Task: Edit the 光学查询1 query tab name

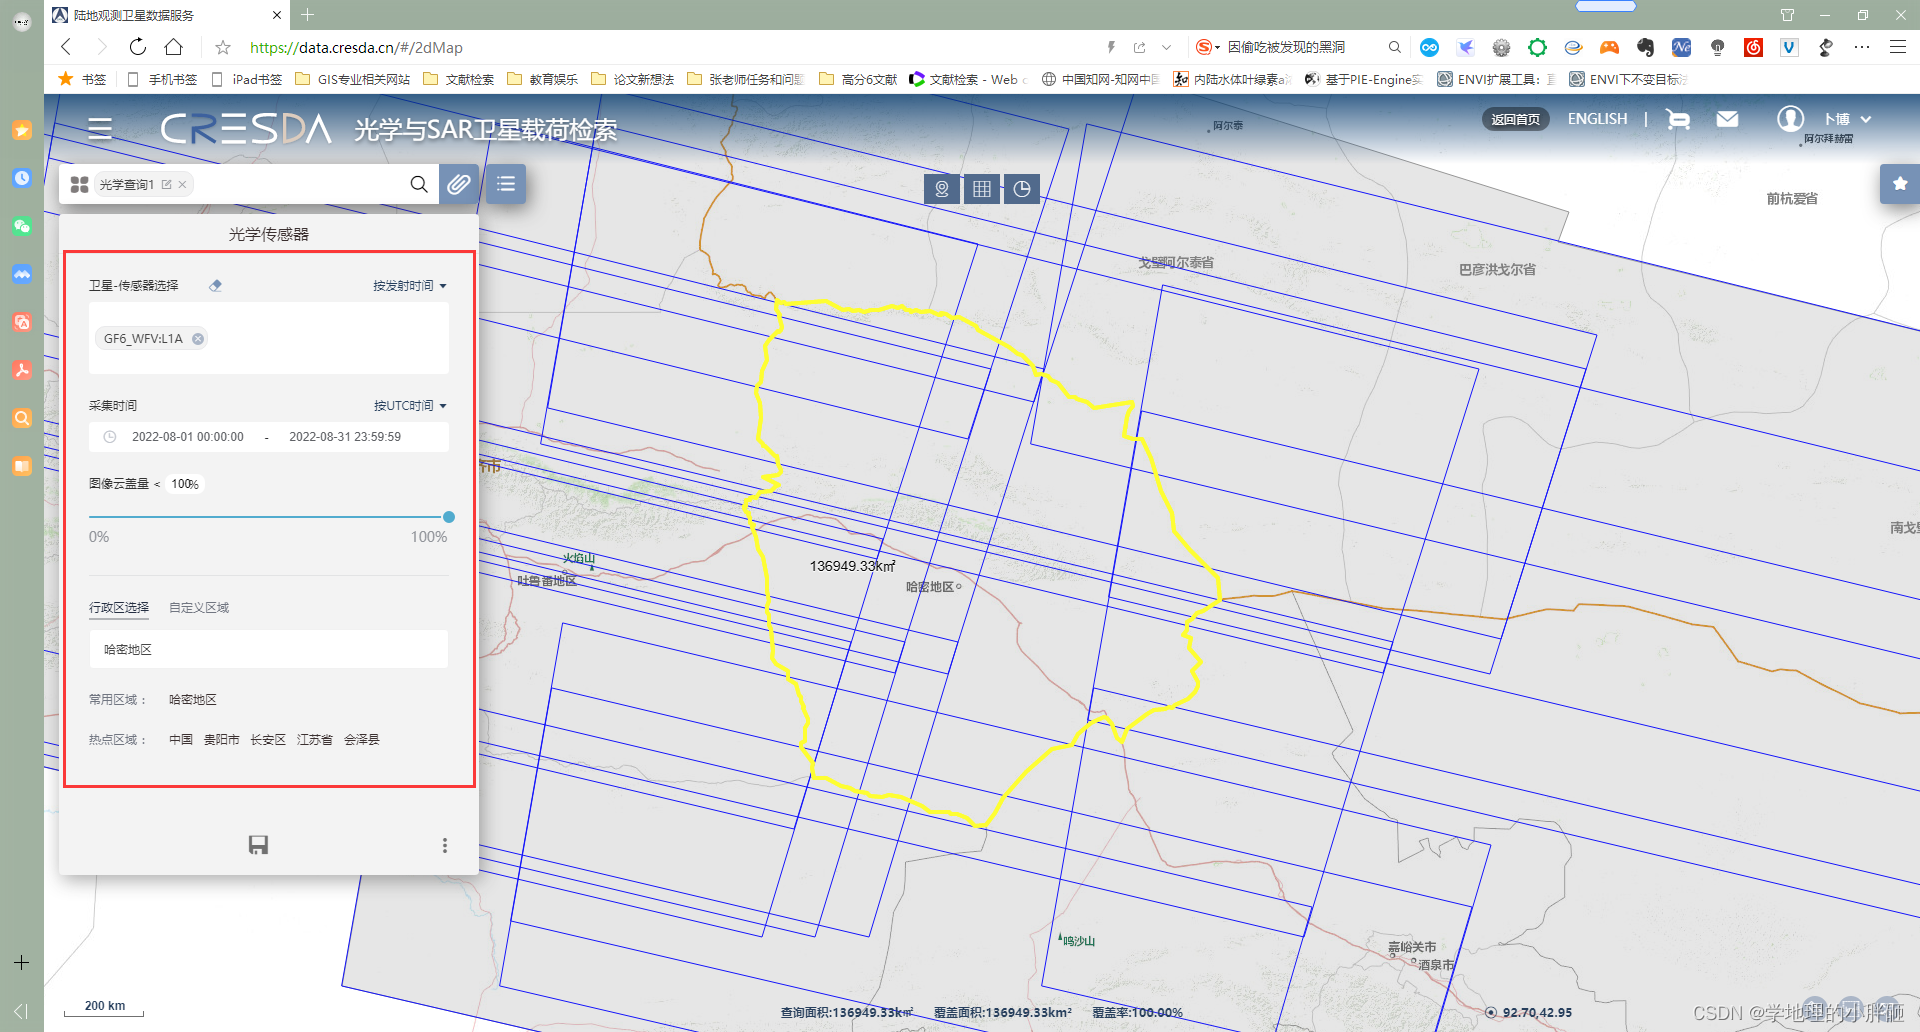Action: (x=166, y=185)
